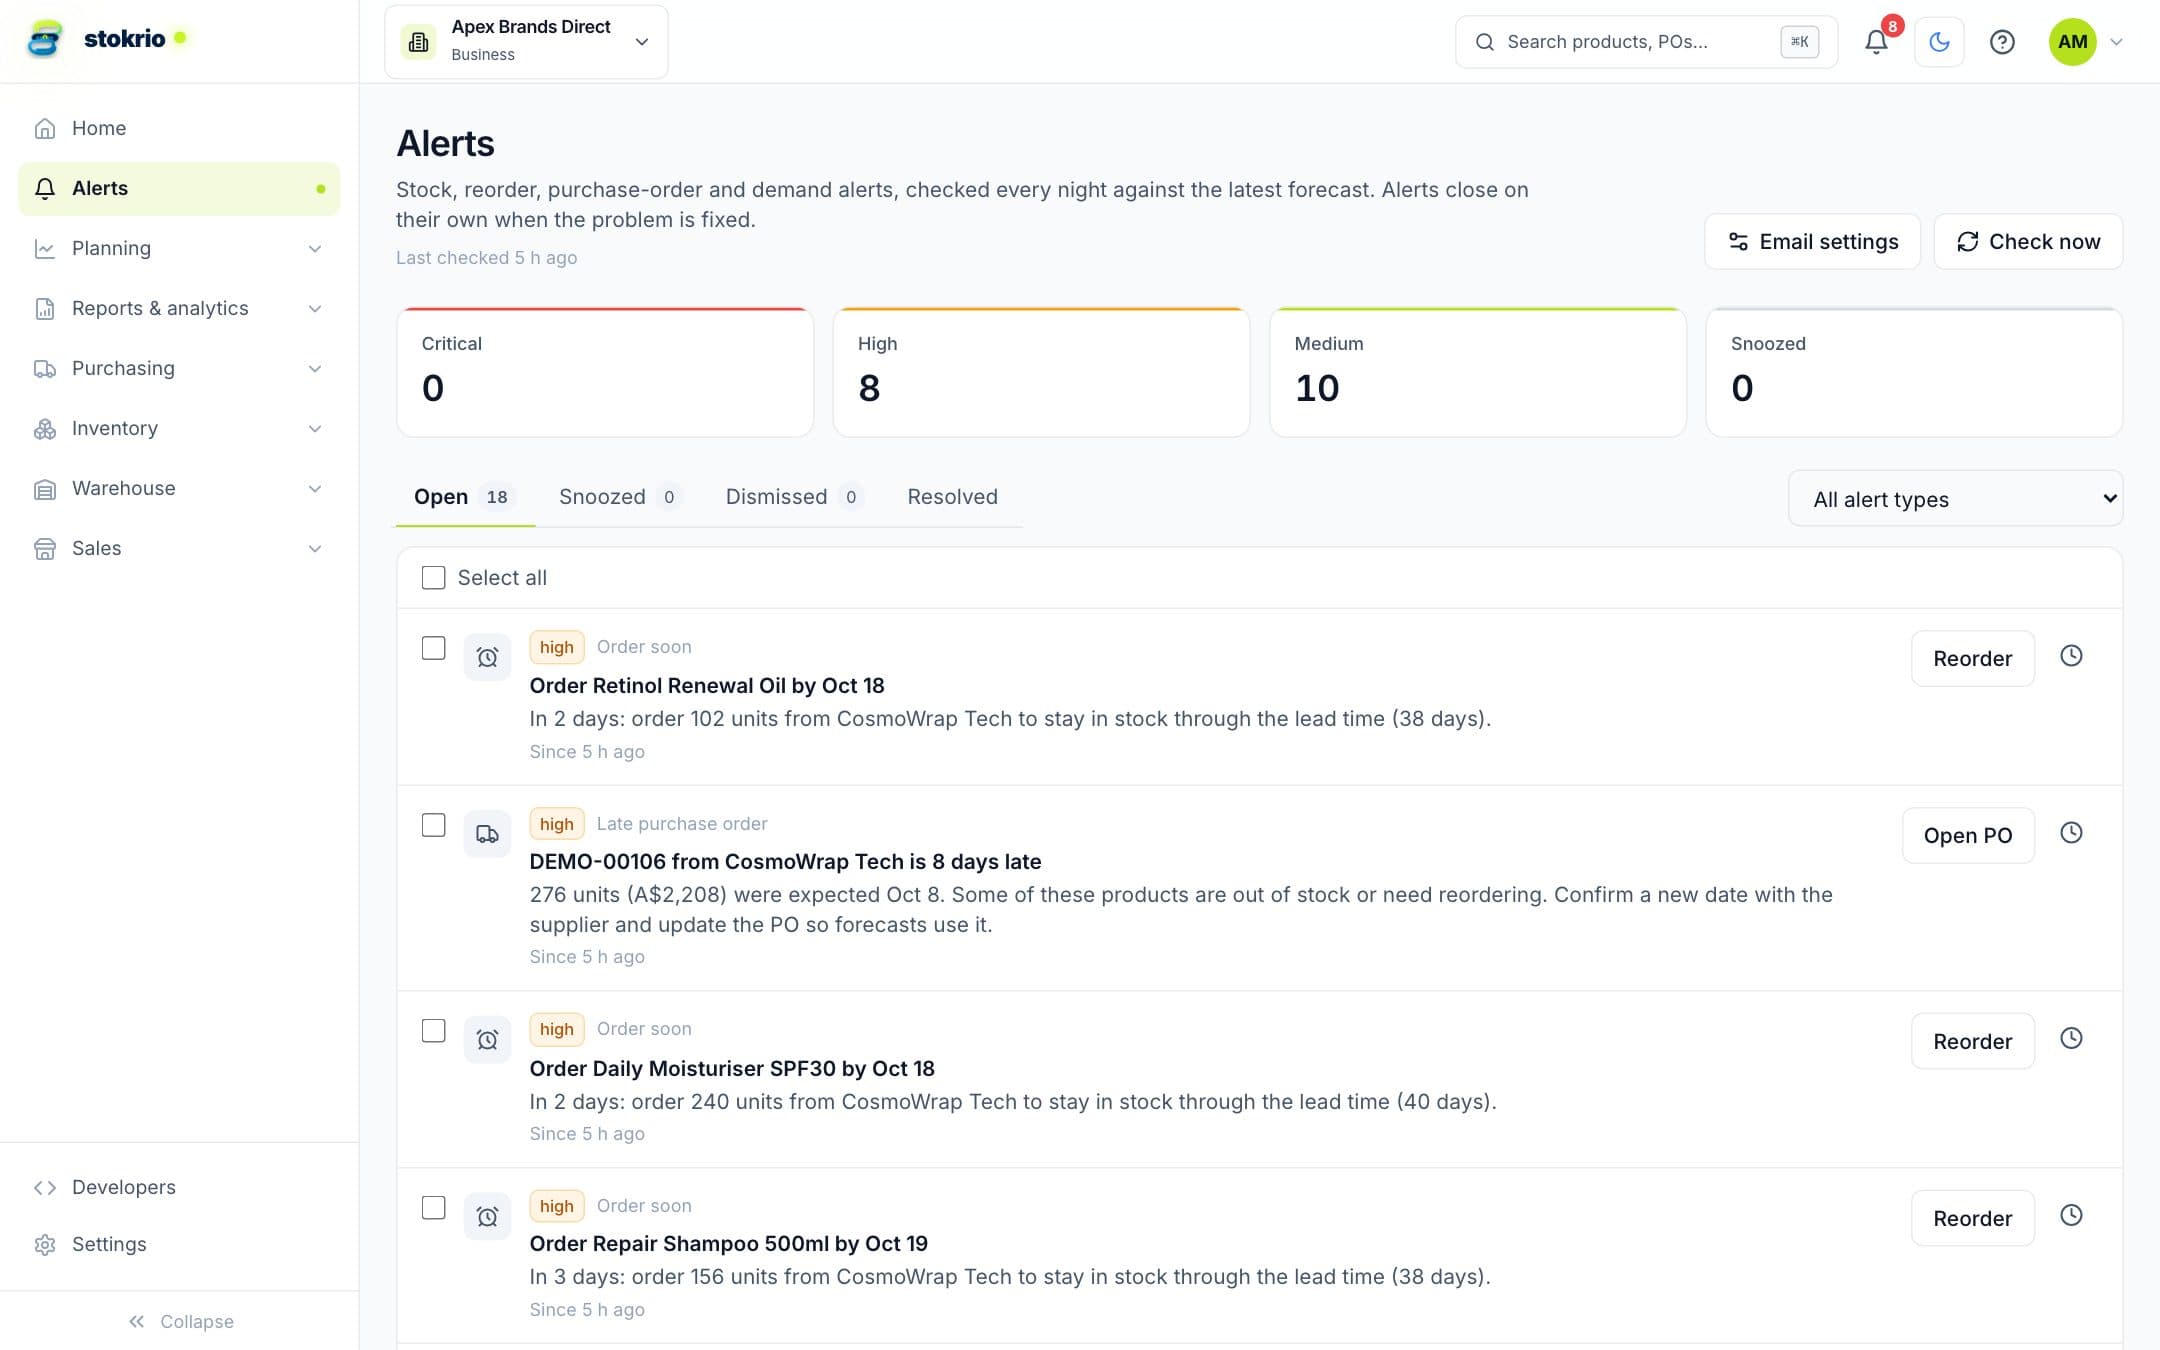
Task: Click the stokrio logo icon
Action: point(44,39)
